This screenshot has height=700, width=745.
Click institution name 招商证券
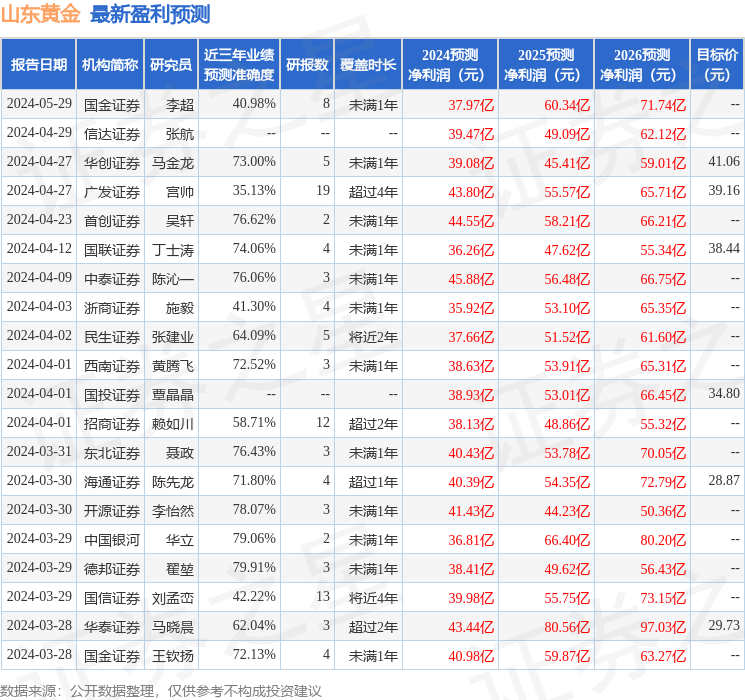tap(112, 424)
